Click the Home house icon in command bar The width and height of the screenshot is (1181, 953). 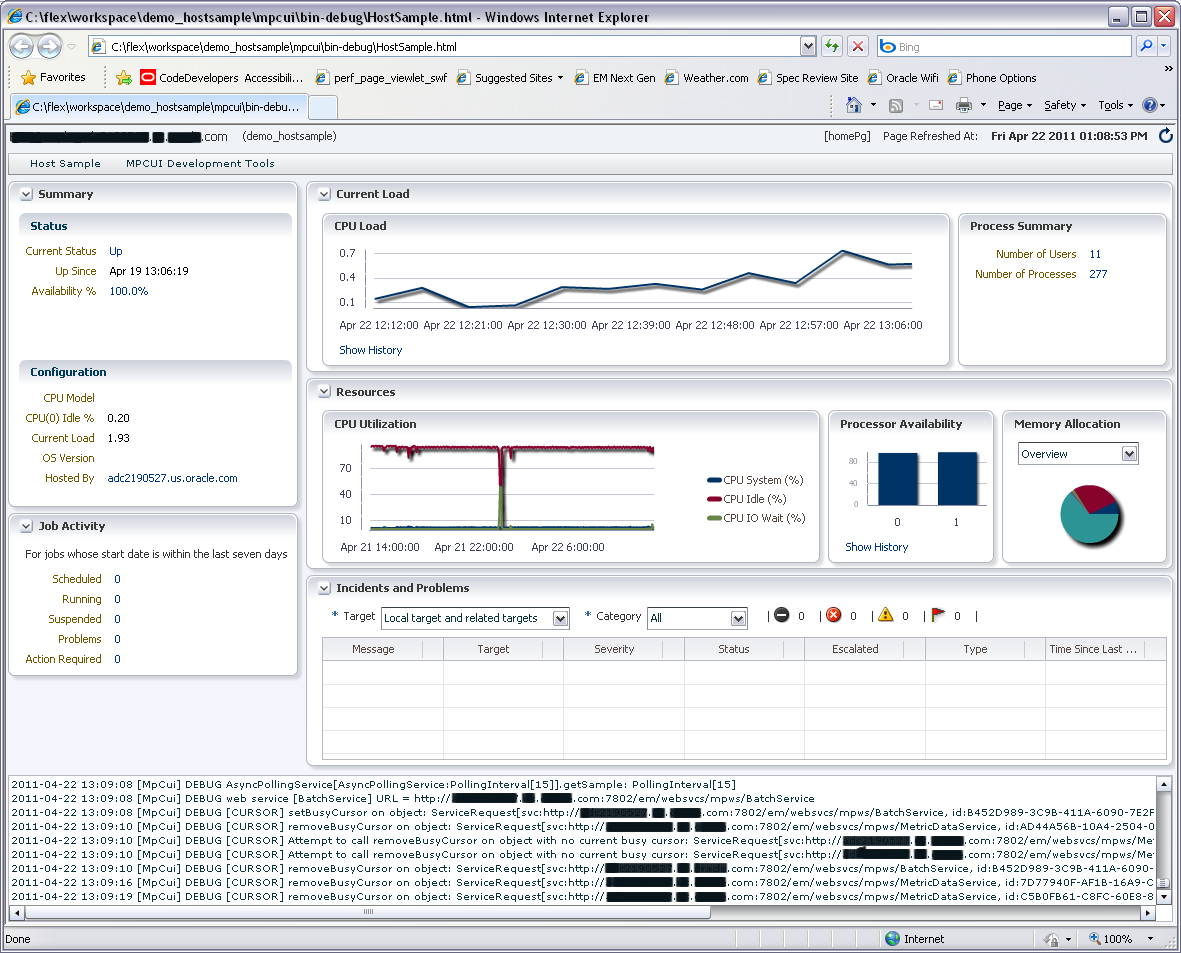click(x=853, y=105)
